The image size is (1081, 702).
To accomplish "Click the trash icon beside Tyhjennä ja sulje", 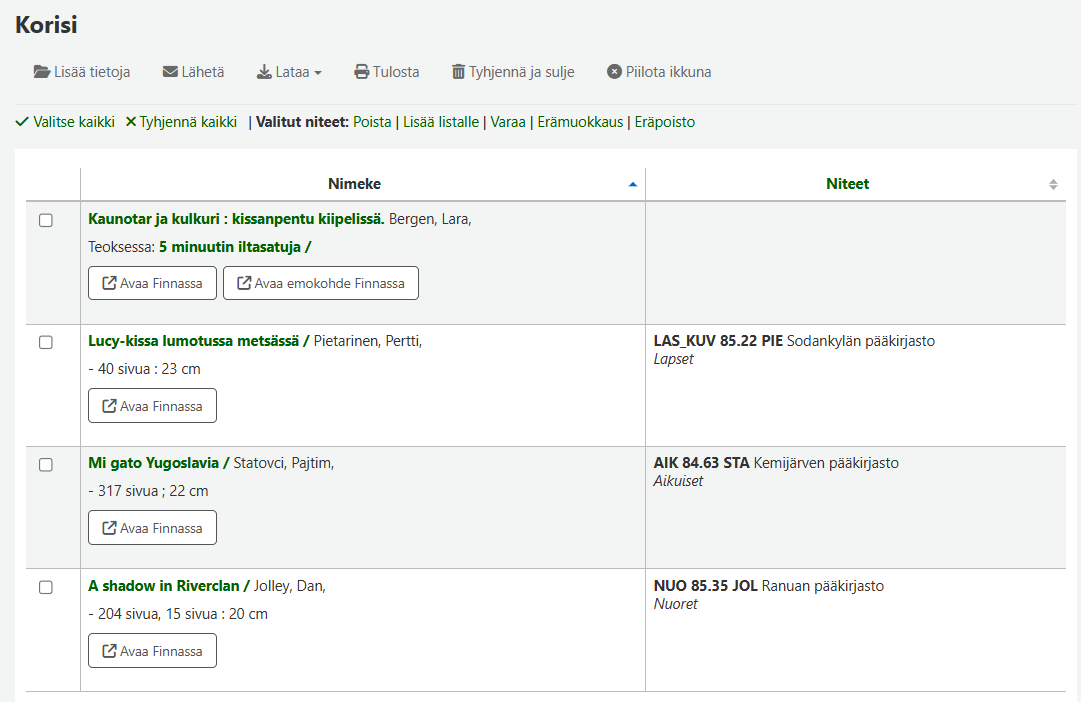I will (458, 72).
